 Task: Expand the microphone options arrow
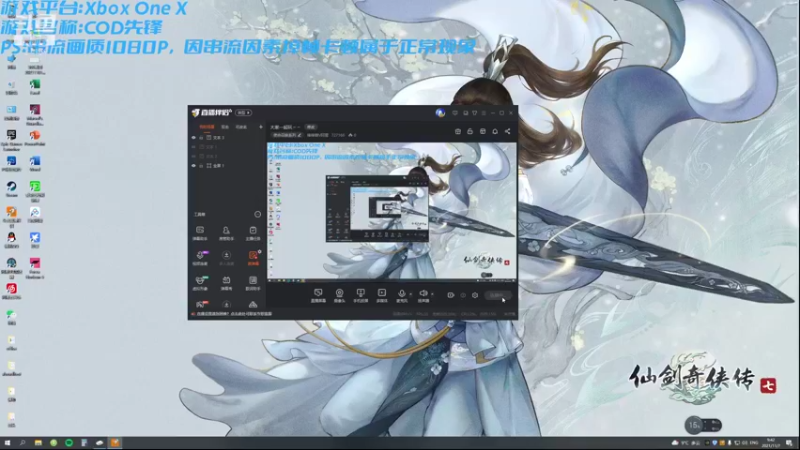pos(411,294)
